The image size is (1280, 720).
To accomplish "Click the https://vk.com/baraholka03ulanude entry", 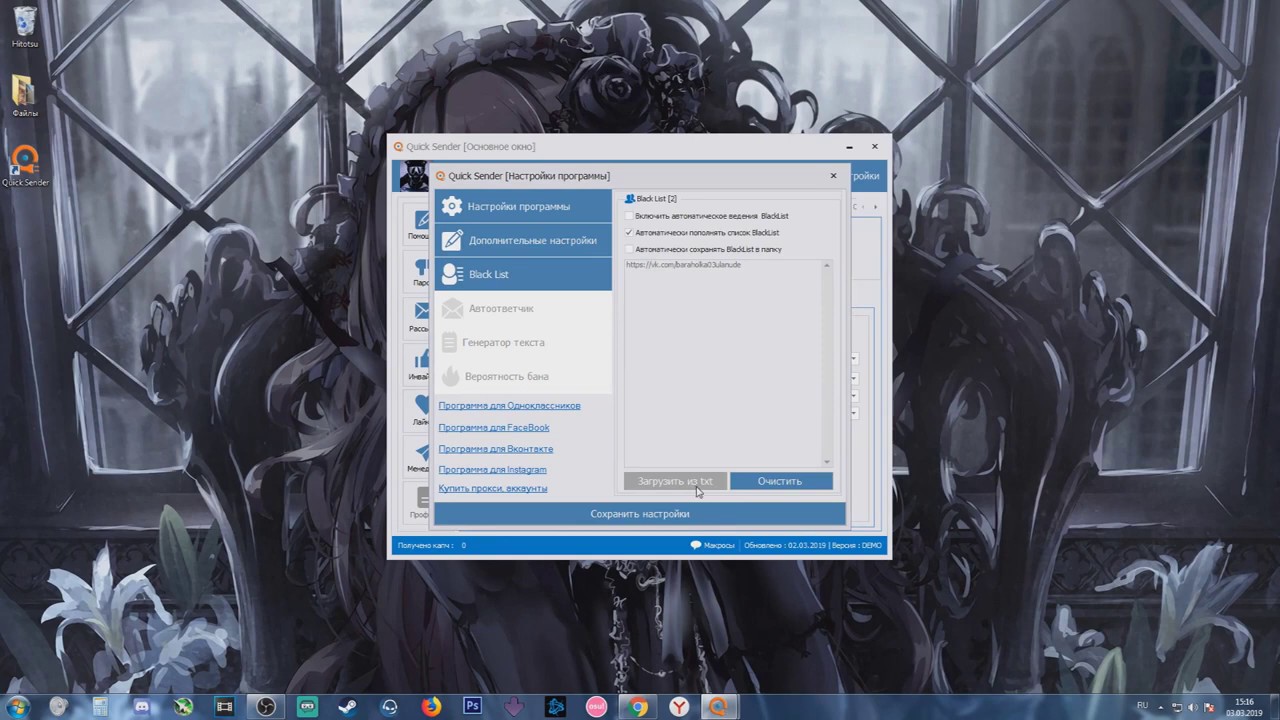I will pyautogui.click(x=683, y=265).
